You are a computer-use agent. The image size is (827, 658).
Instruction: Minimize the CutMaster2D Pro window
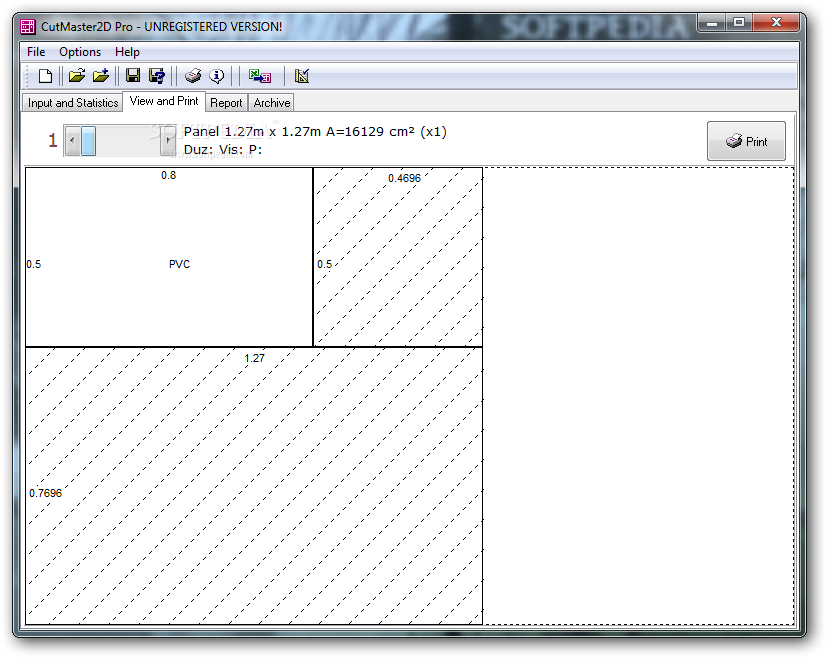[x=712, y=23]
